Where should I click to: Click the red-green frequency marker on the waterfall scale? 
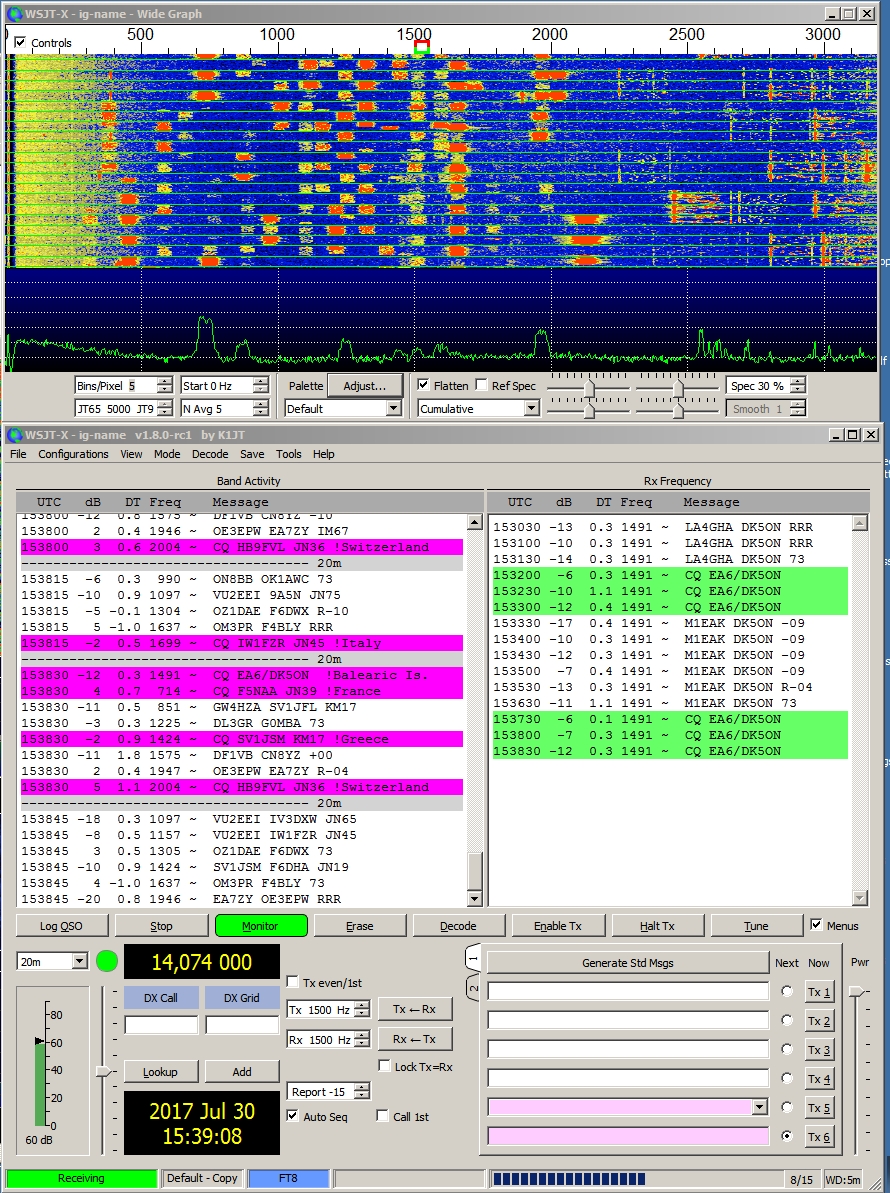[x=421, y=46]
